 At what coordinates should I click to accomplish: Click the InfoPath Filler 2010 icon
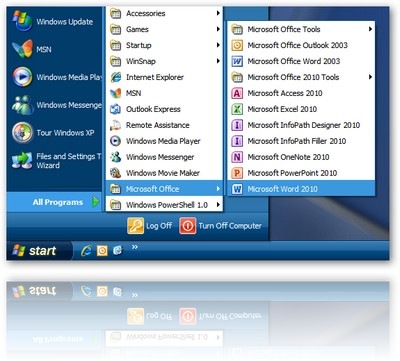click(x=237, y=141)
